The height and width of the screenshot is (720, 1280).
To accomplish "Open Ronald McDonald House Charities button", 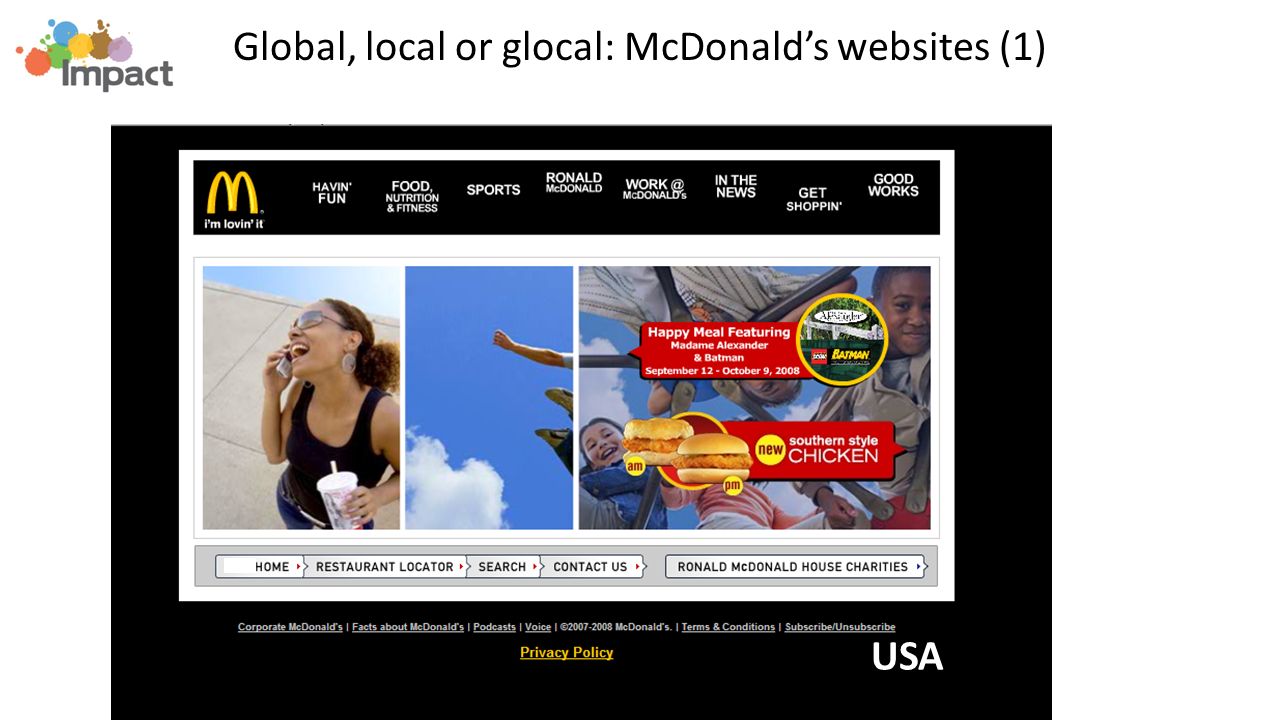I will (x=796, y=567).
